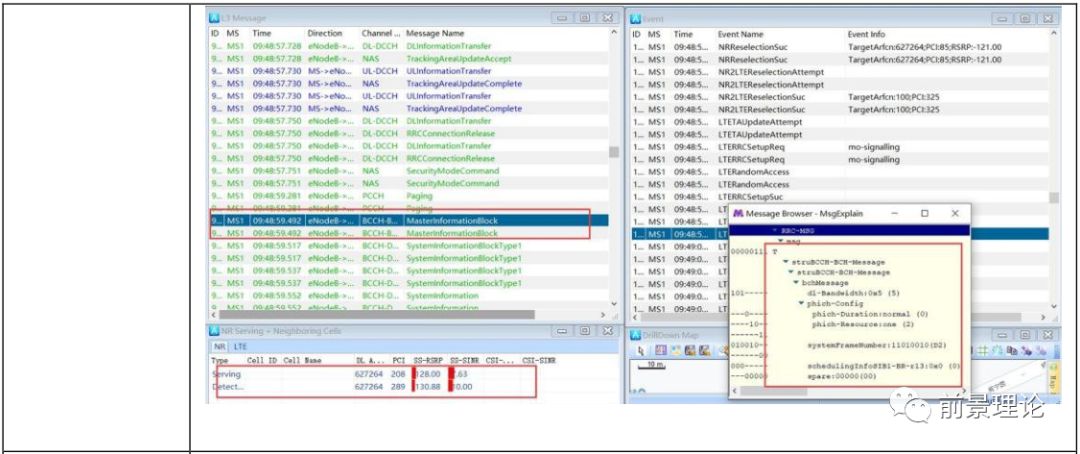Image resolution: width=1080 pixels, height=454 pixels.
Task: Click the DrillDown Map window title icon
Action: tap(635, 334)
